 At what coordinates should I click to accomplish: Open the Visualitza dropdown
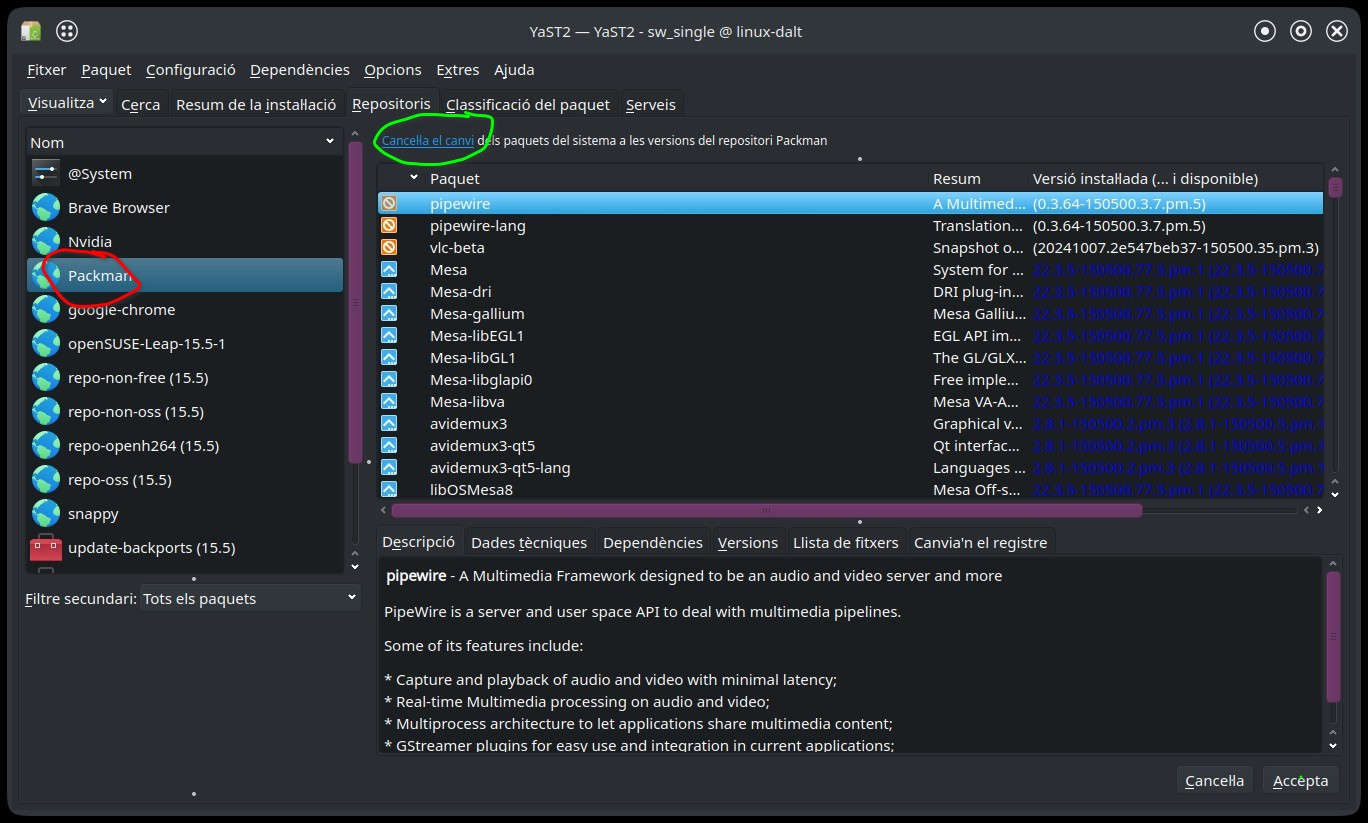click(x=66, y=103)
